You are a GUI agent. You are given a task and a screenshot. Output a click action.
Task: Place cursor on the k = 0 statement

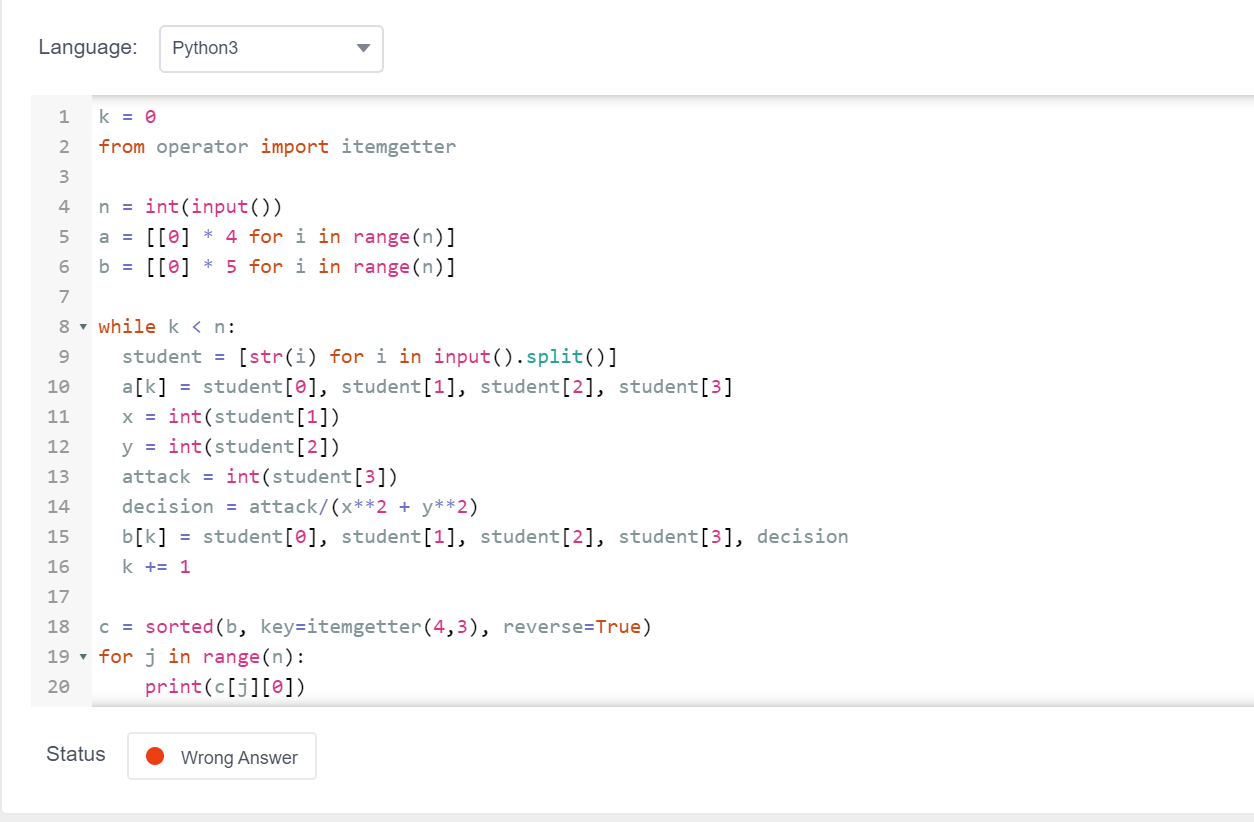tap(123, 116)
